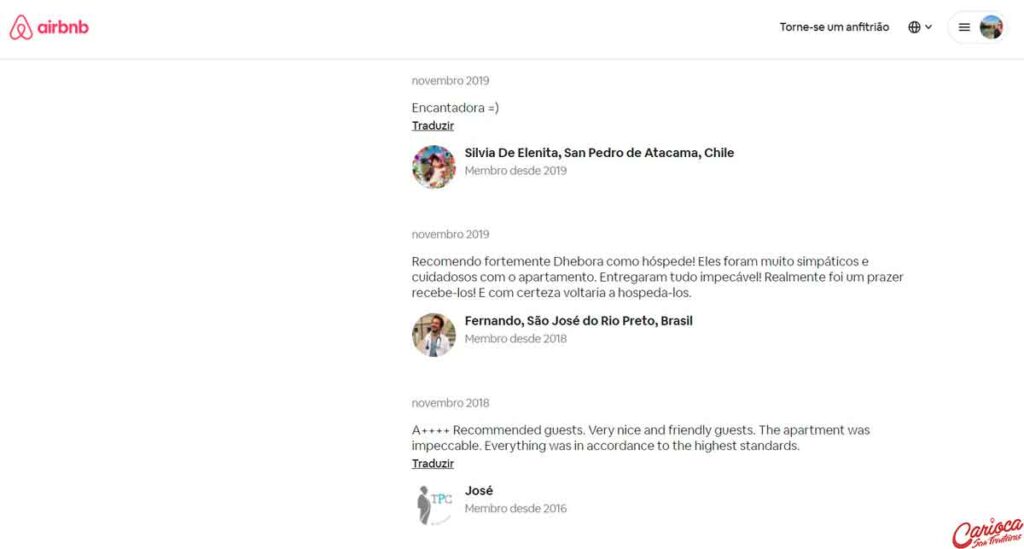Click the name Silvia De Elenita

coord(512,153)
